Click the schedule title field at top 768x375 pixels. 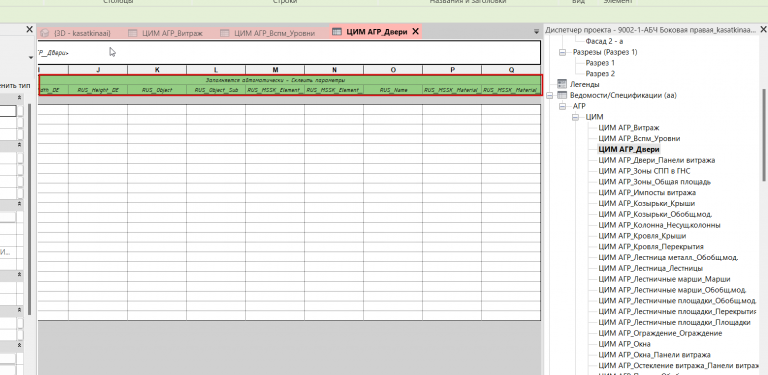point(289,52)
